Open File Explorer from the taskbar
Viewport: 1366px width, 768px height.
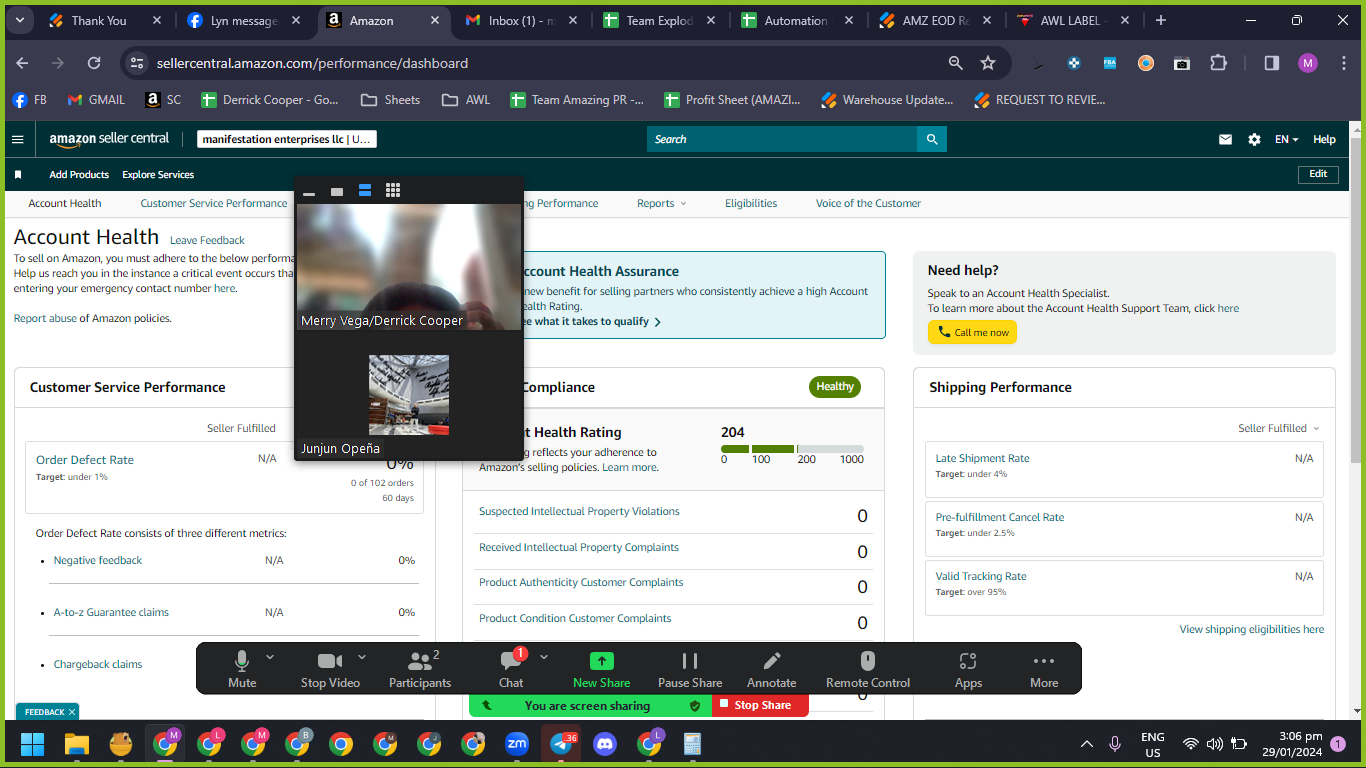pyautogui.click(x=77, y=744)
